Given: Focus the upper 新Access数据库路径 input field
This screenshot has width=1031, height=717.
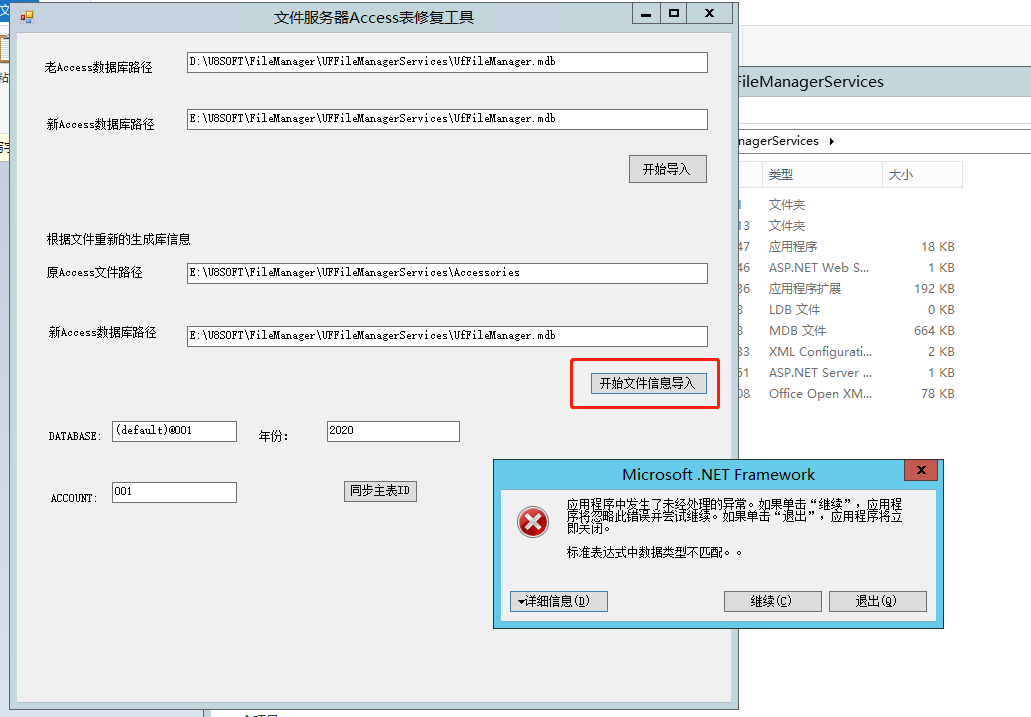Looking at the screenshot, I should 447,120.
